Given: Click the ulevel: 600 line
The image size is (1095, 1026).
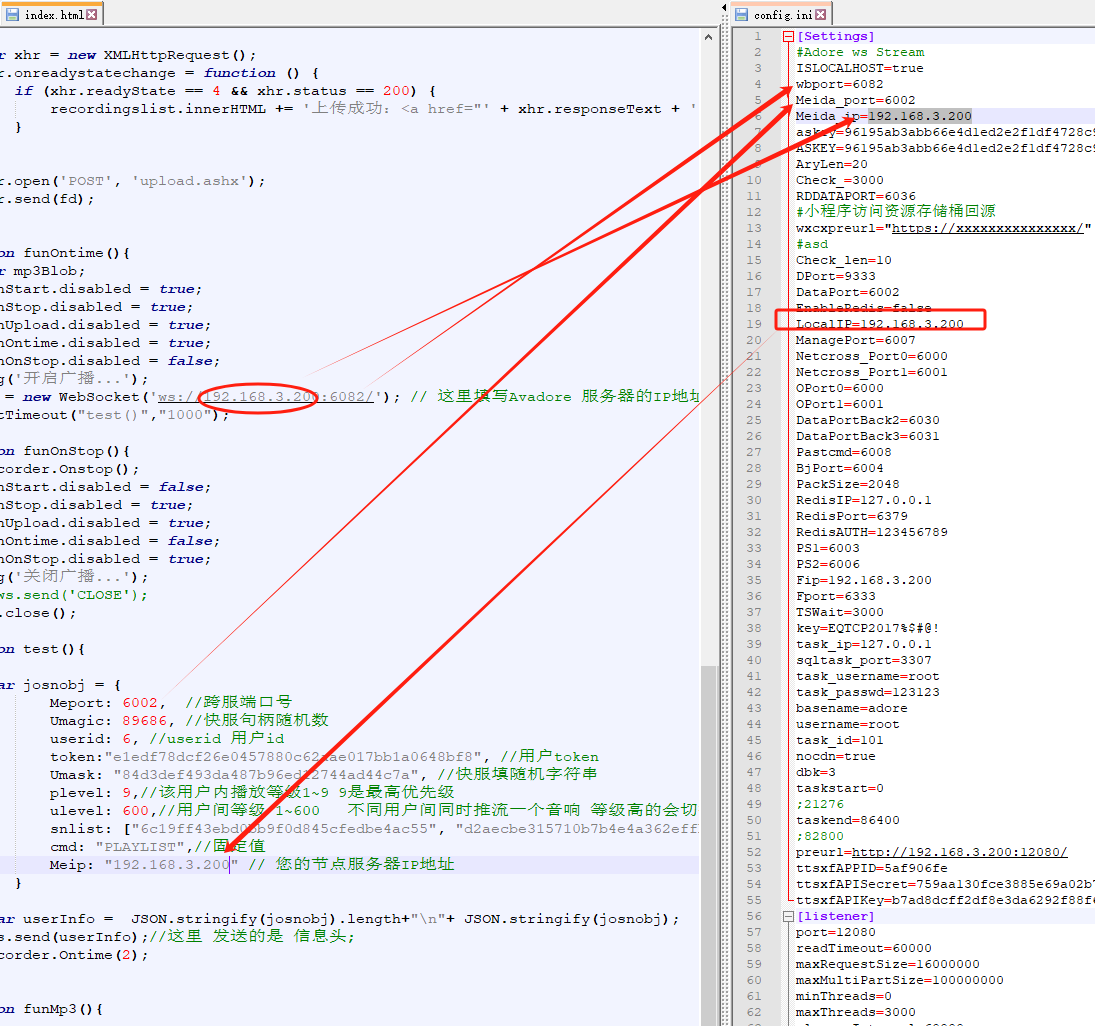Looking at the screenshot, I should (x=373, y=811).
